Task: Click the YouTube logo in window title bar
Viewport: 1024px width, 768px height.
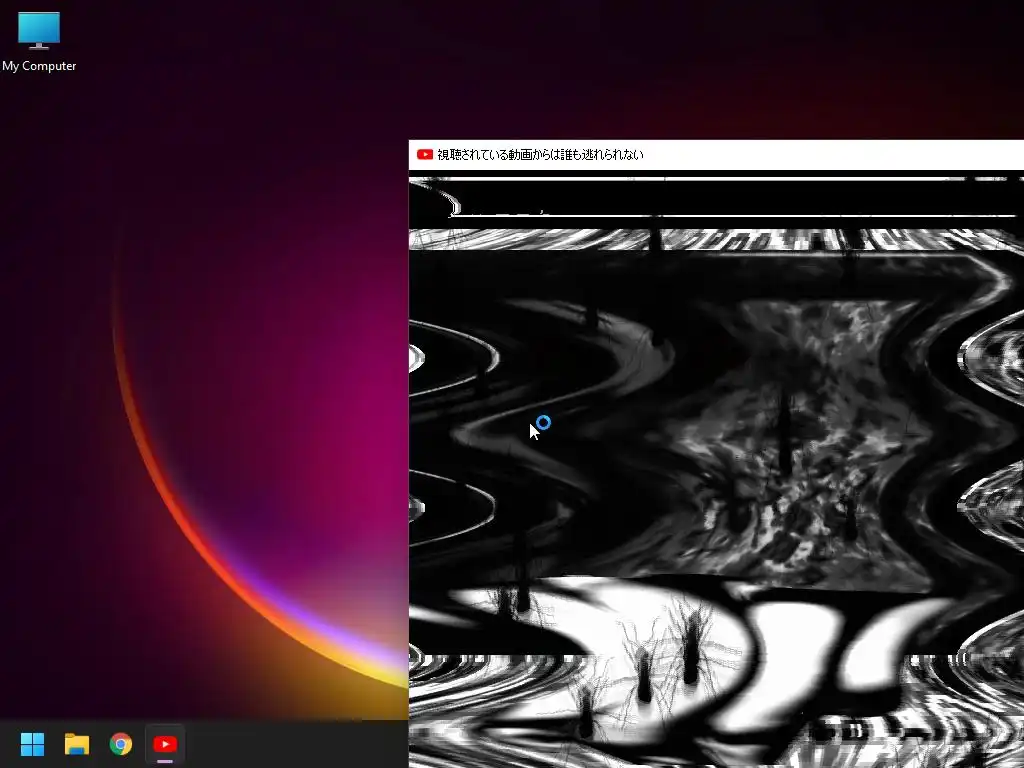Action: [424, 155]
